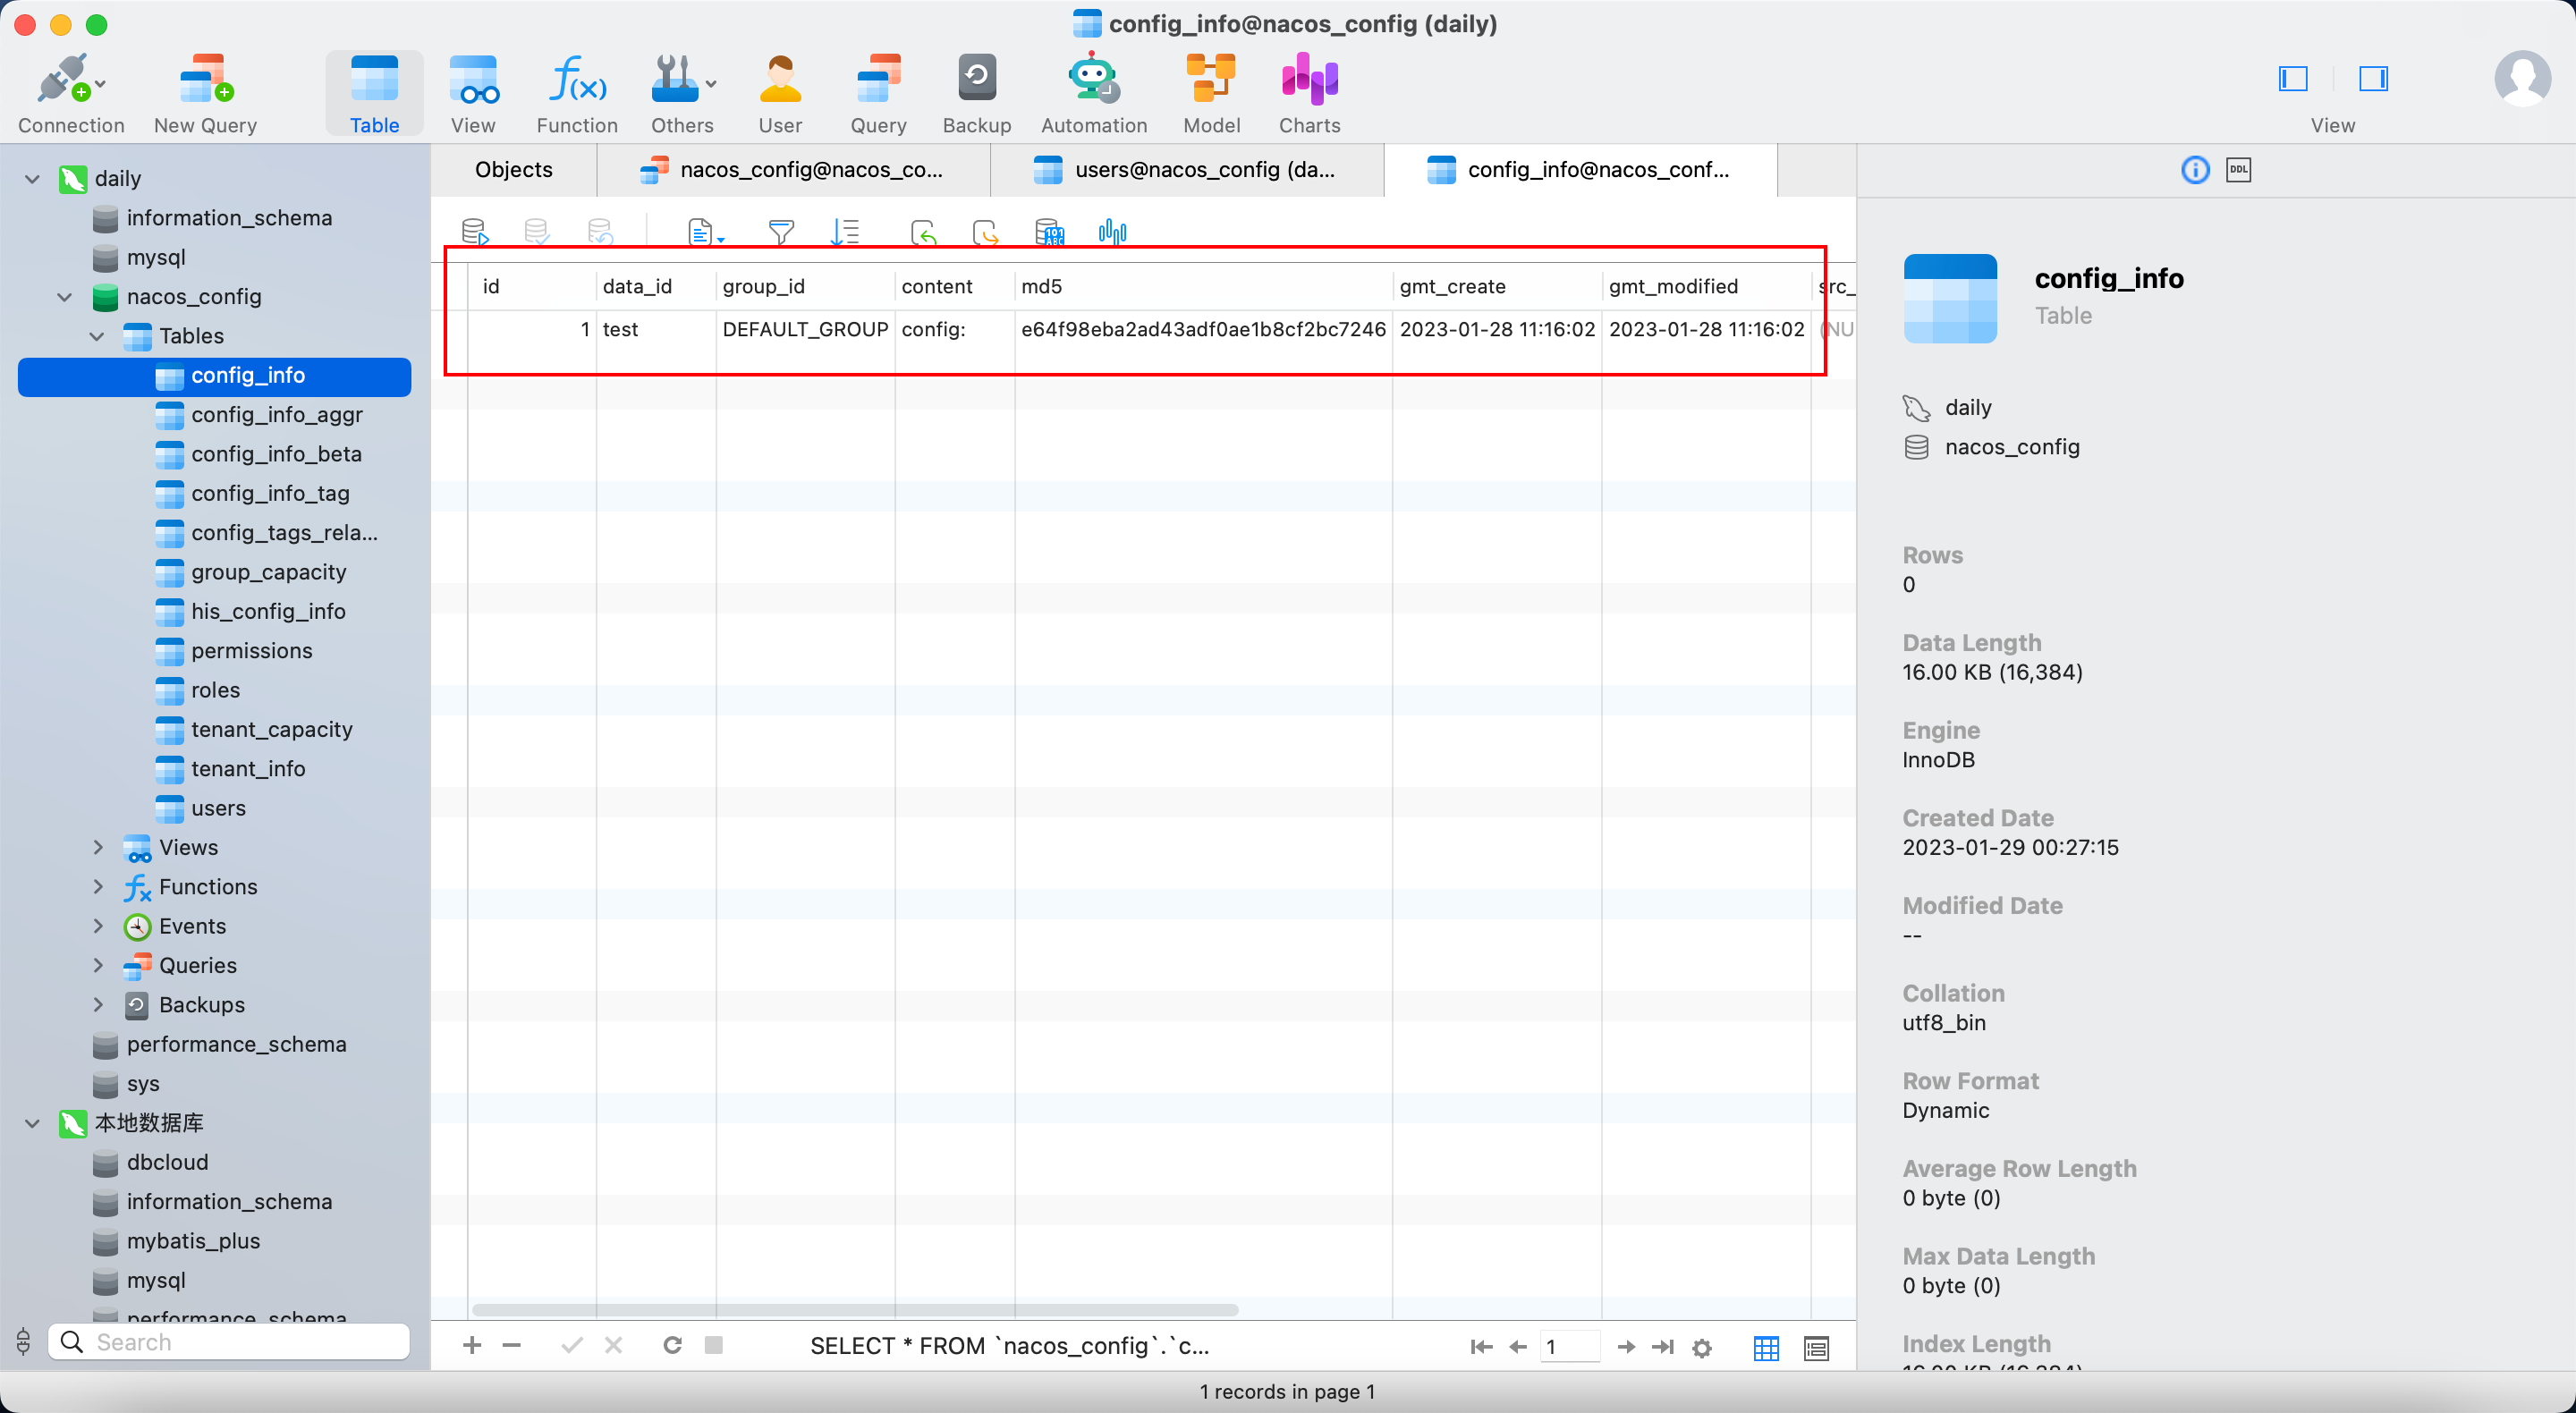2576x1413 pixels.
Task: Collapse the 本地数据库 connection
Action: pyautogui.click(x=32, y=1123)
